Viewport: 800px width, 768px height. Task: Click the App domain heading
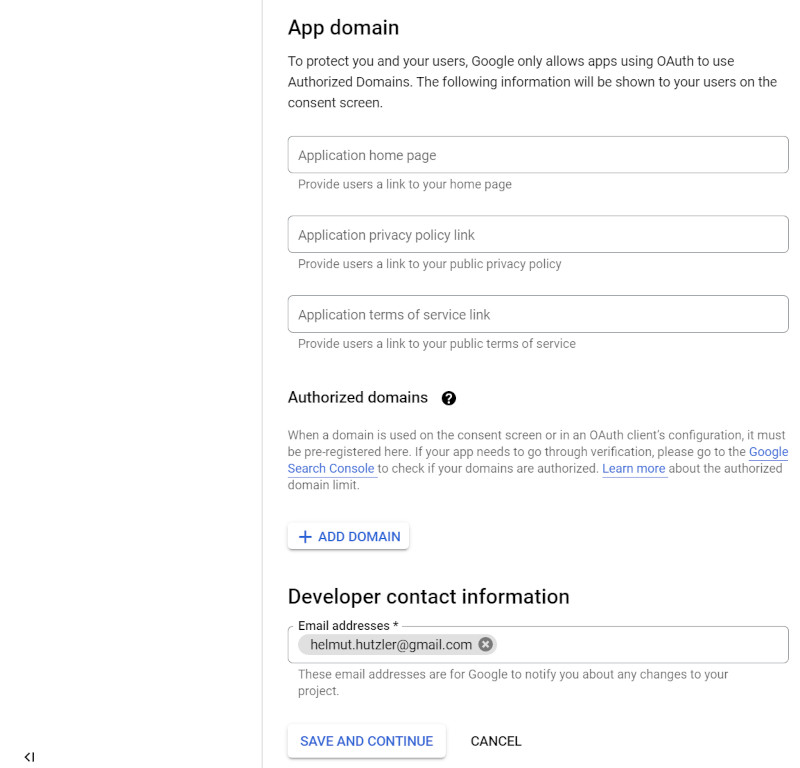(343, 28)
